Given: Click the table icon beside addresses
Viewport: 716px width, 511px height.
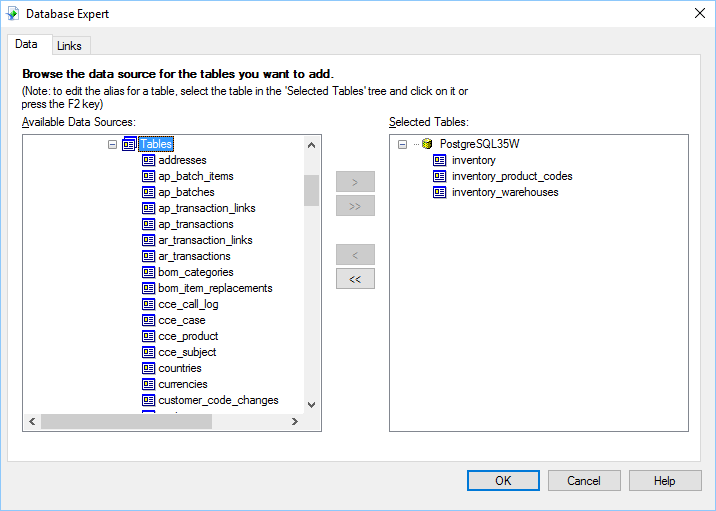Looking at the screenshot, I should point(149,160).
